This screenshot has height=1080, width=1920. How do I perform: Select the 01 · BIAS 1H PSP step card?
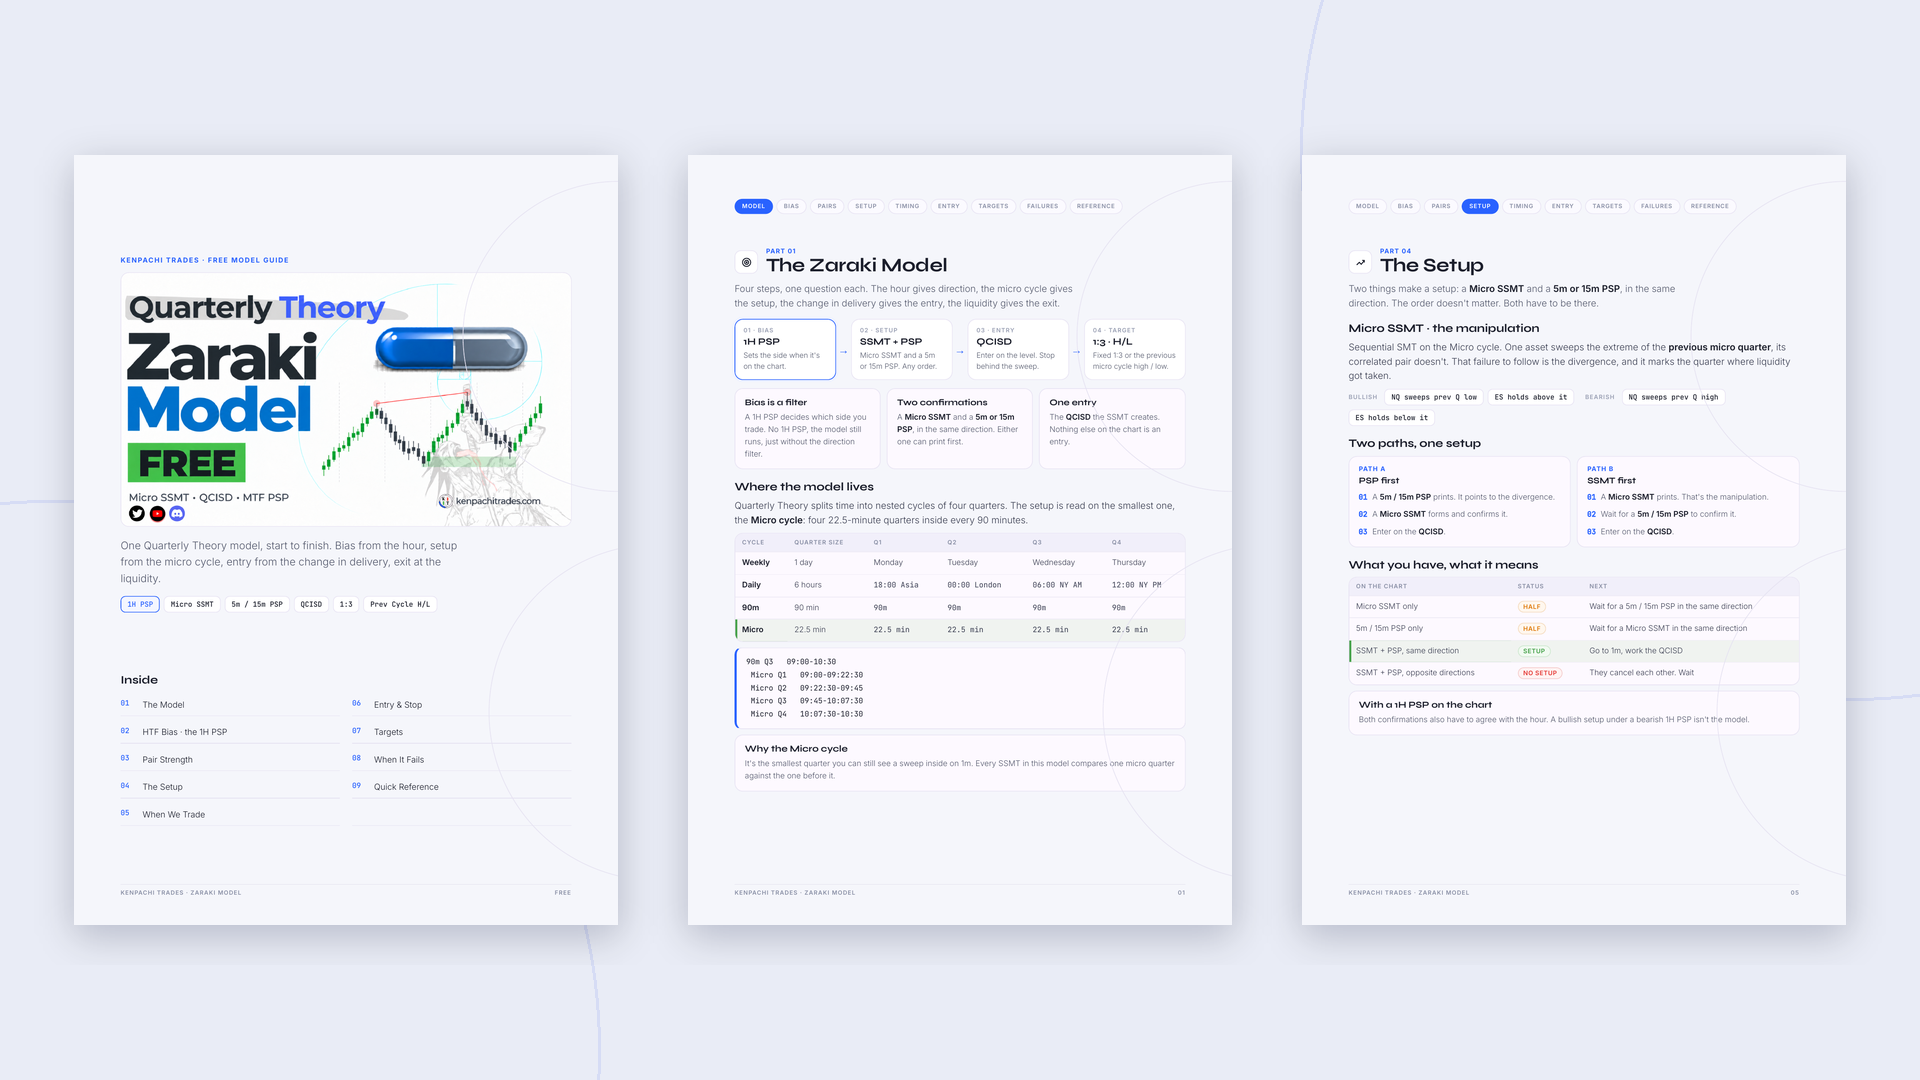[785, 349]
